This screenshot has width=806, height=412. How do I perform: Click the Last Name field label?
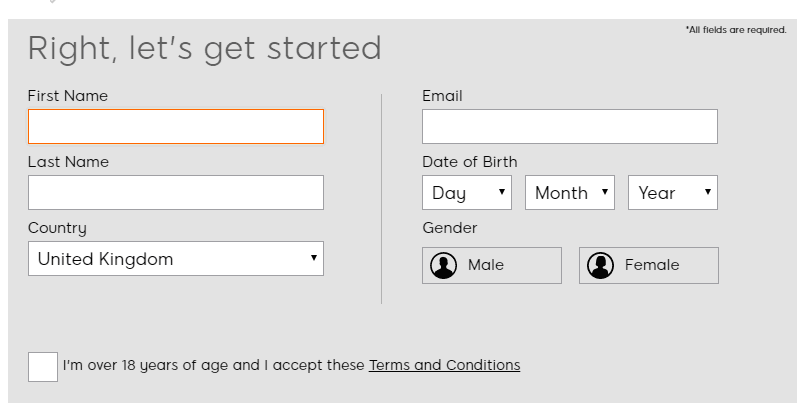(68, 162)
